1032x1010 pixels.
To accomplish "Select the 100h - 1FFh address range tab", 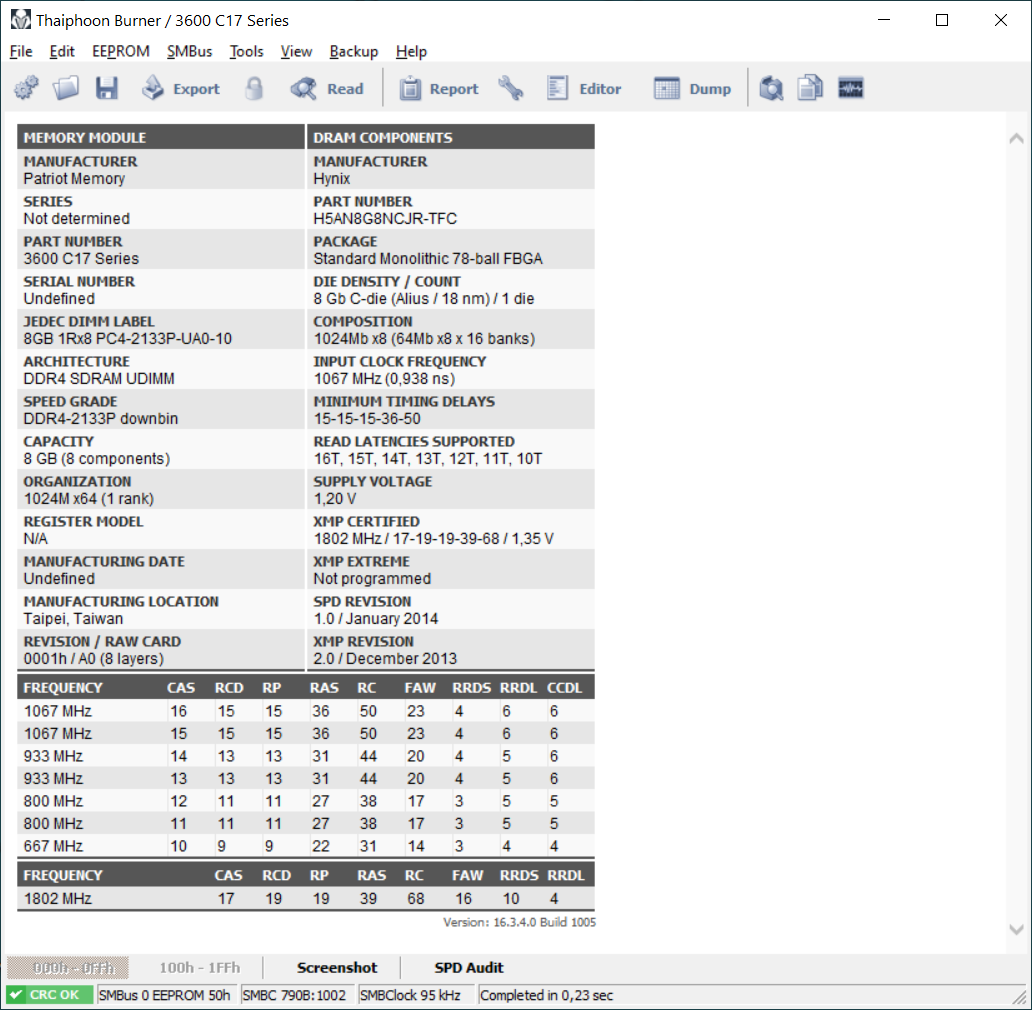I will point(199,968).
